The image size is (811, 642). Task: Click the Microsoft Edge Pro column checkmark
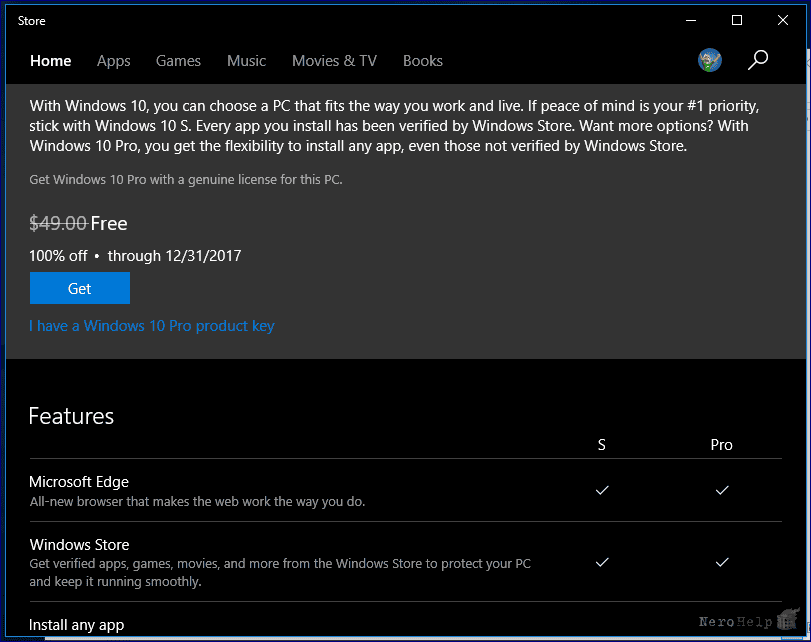click(722, 490)
